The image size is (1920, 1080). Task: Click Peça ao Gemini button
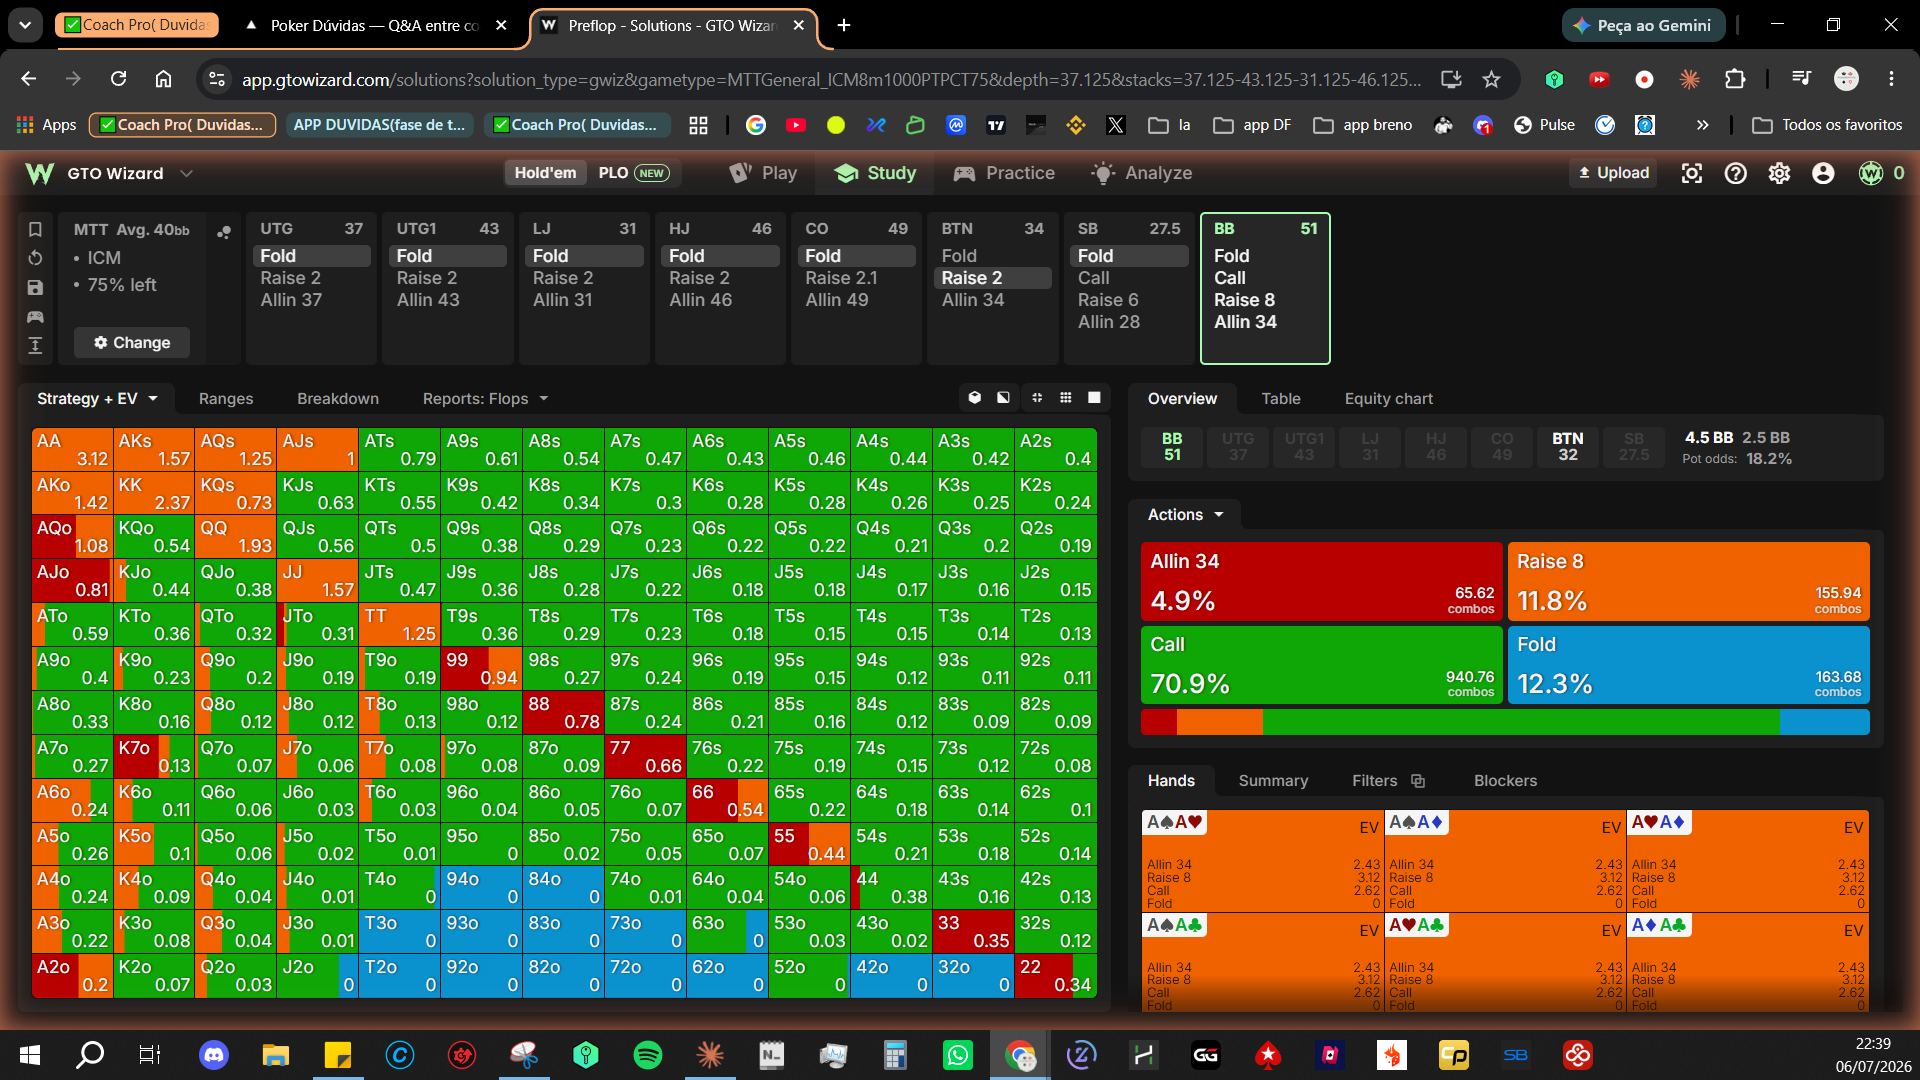[x=1643, y=25]
